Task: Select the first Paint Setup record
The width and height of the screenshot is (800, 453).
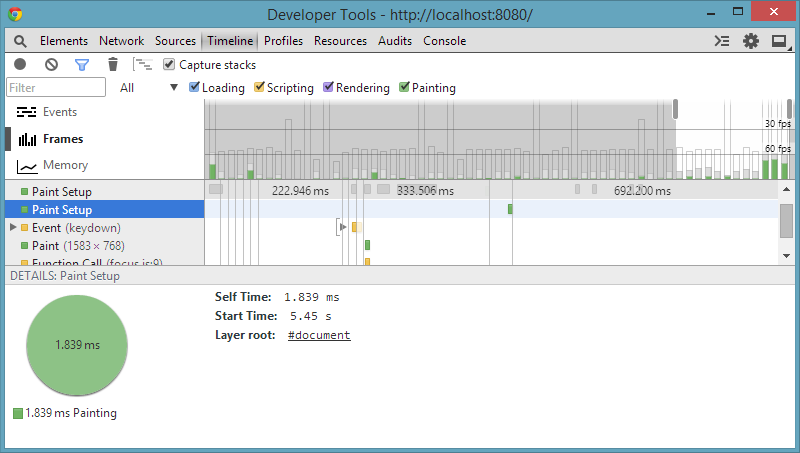Action: (105, 191)
